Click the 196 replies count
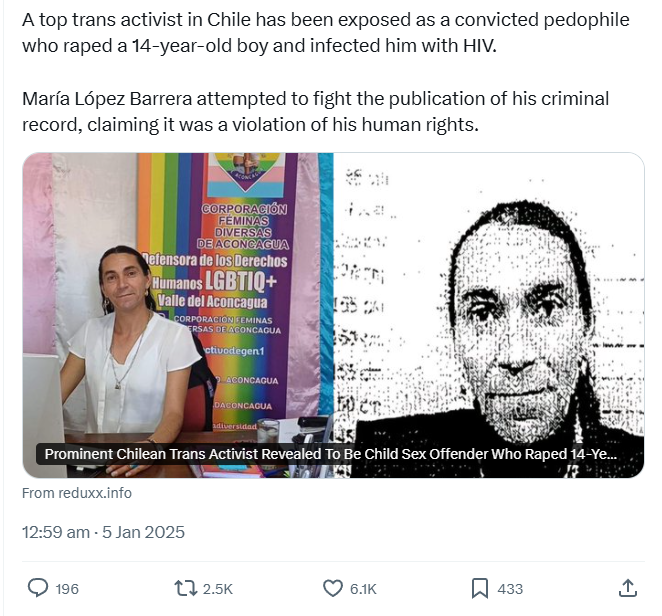The height and width of the screenshot is (616, 662). (x=67, y=589)
